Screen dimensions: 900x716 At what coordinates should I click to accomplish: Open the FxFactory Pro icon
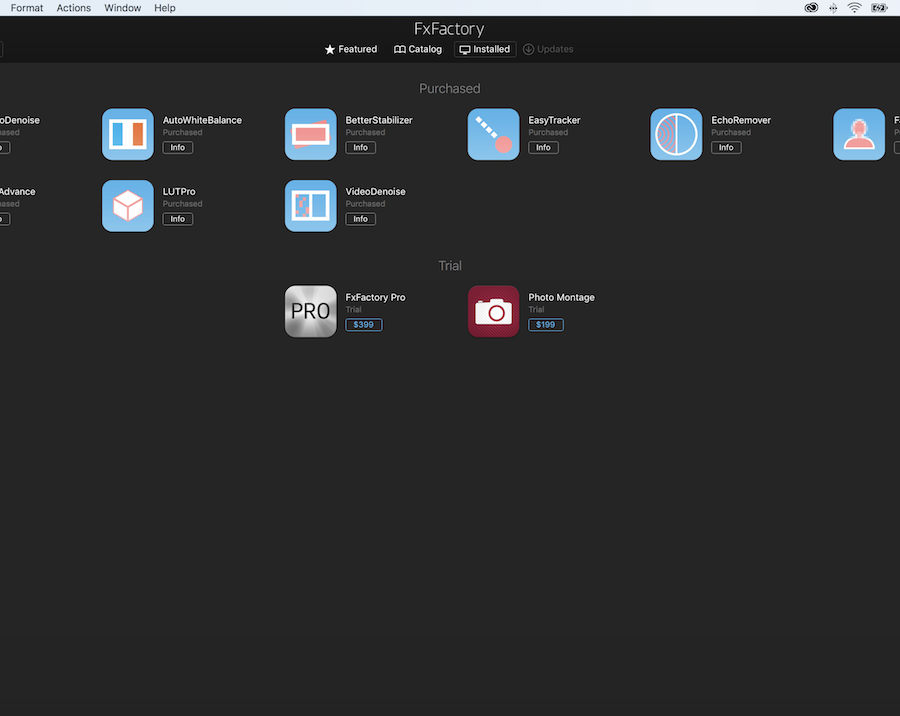tap(311, 311)
